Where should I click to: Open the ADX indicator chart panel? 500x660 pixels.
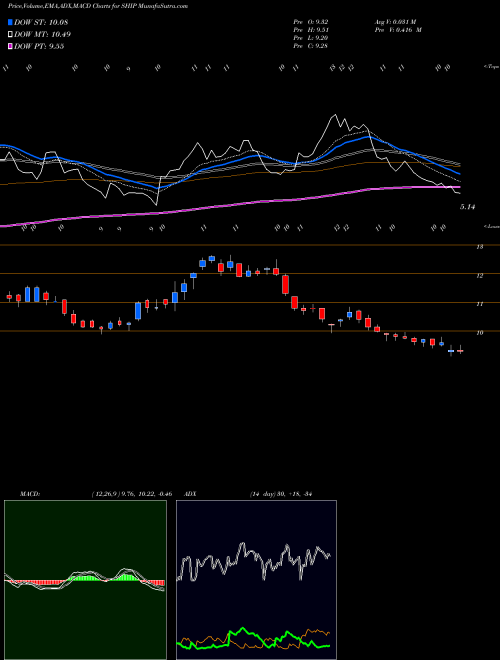coord(256,580)
